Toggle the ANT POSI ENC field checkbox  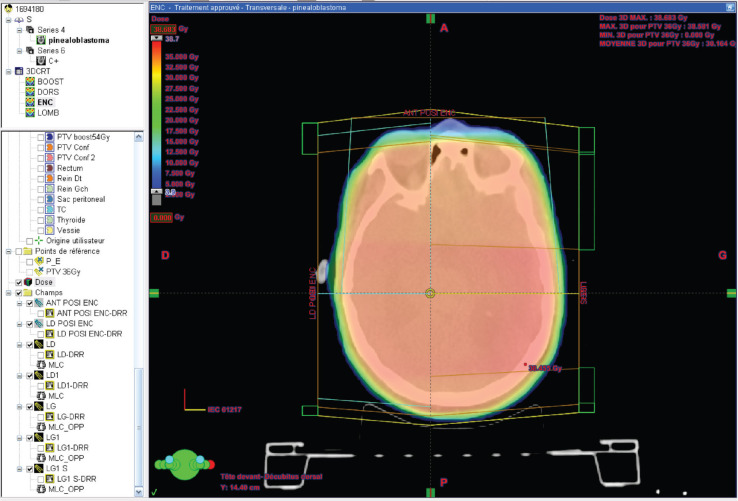(30, 303)
